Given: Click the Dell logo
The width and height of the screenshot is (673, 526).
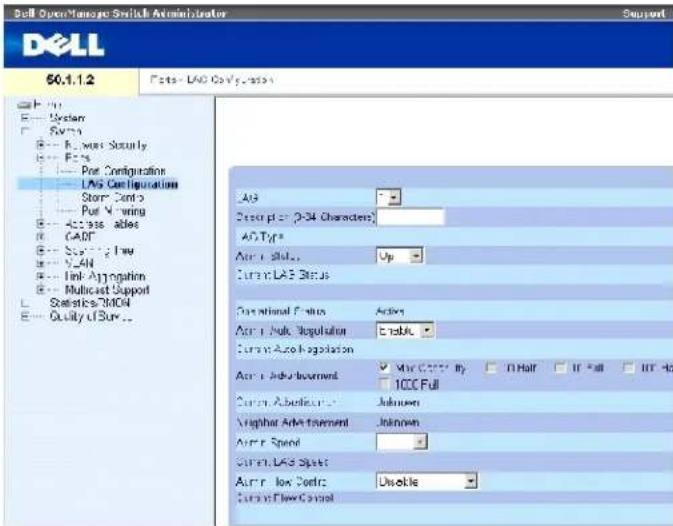Looking at the screenshot, I should click(63, 45).
